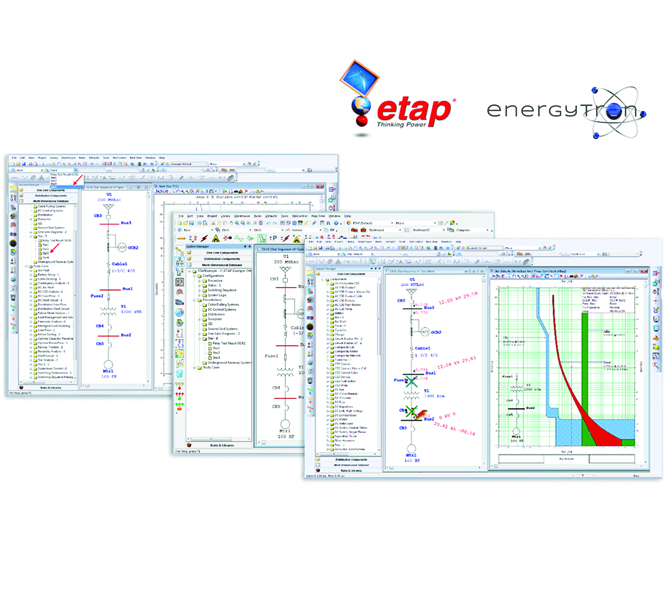The height and width of the screenshot is (616, 666).
Task: Click the red lightning icon in middle window toolbar
Action: click(205, 237)
